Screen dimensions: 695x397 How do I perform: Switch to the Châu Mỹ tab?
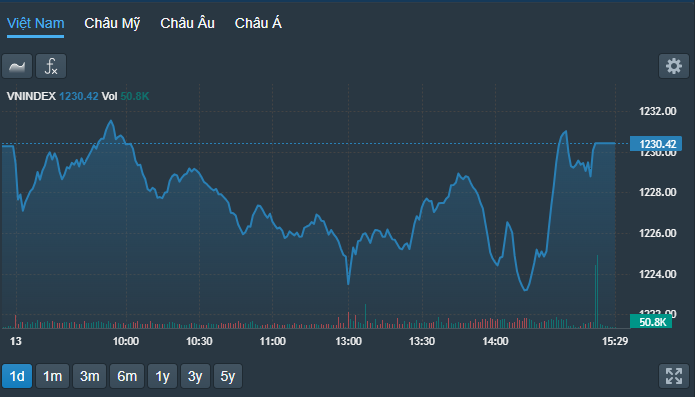coord(112,23)
